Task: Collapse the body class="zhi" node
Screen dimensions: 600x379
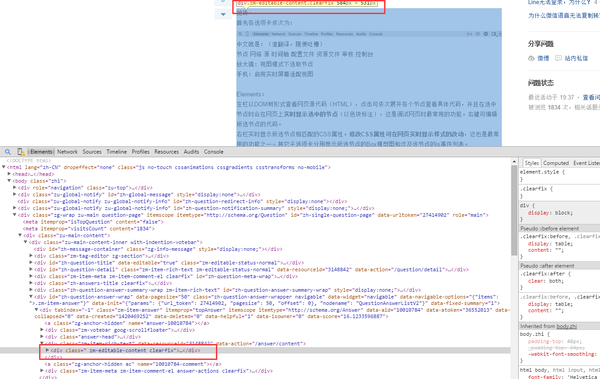Action: click(9, 181)
